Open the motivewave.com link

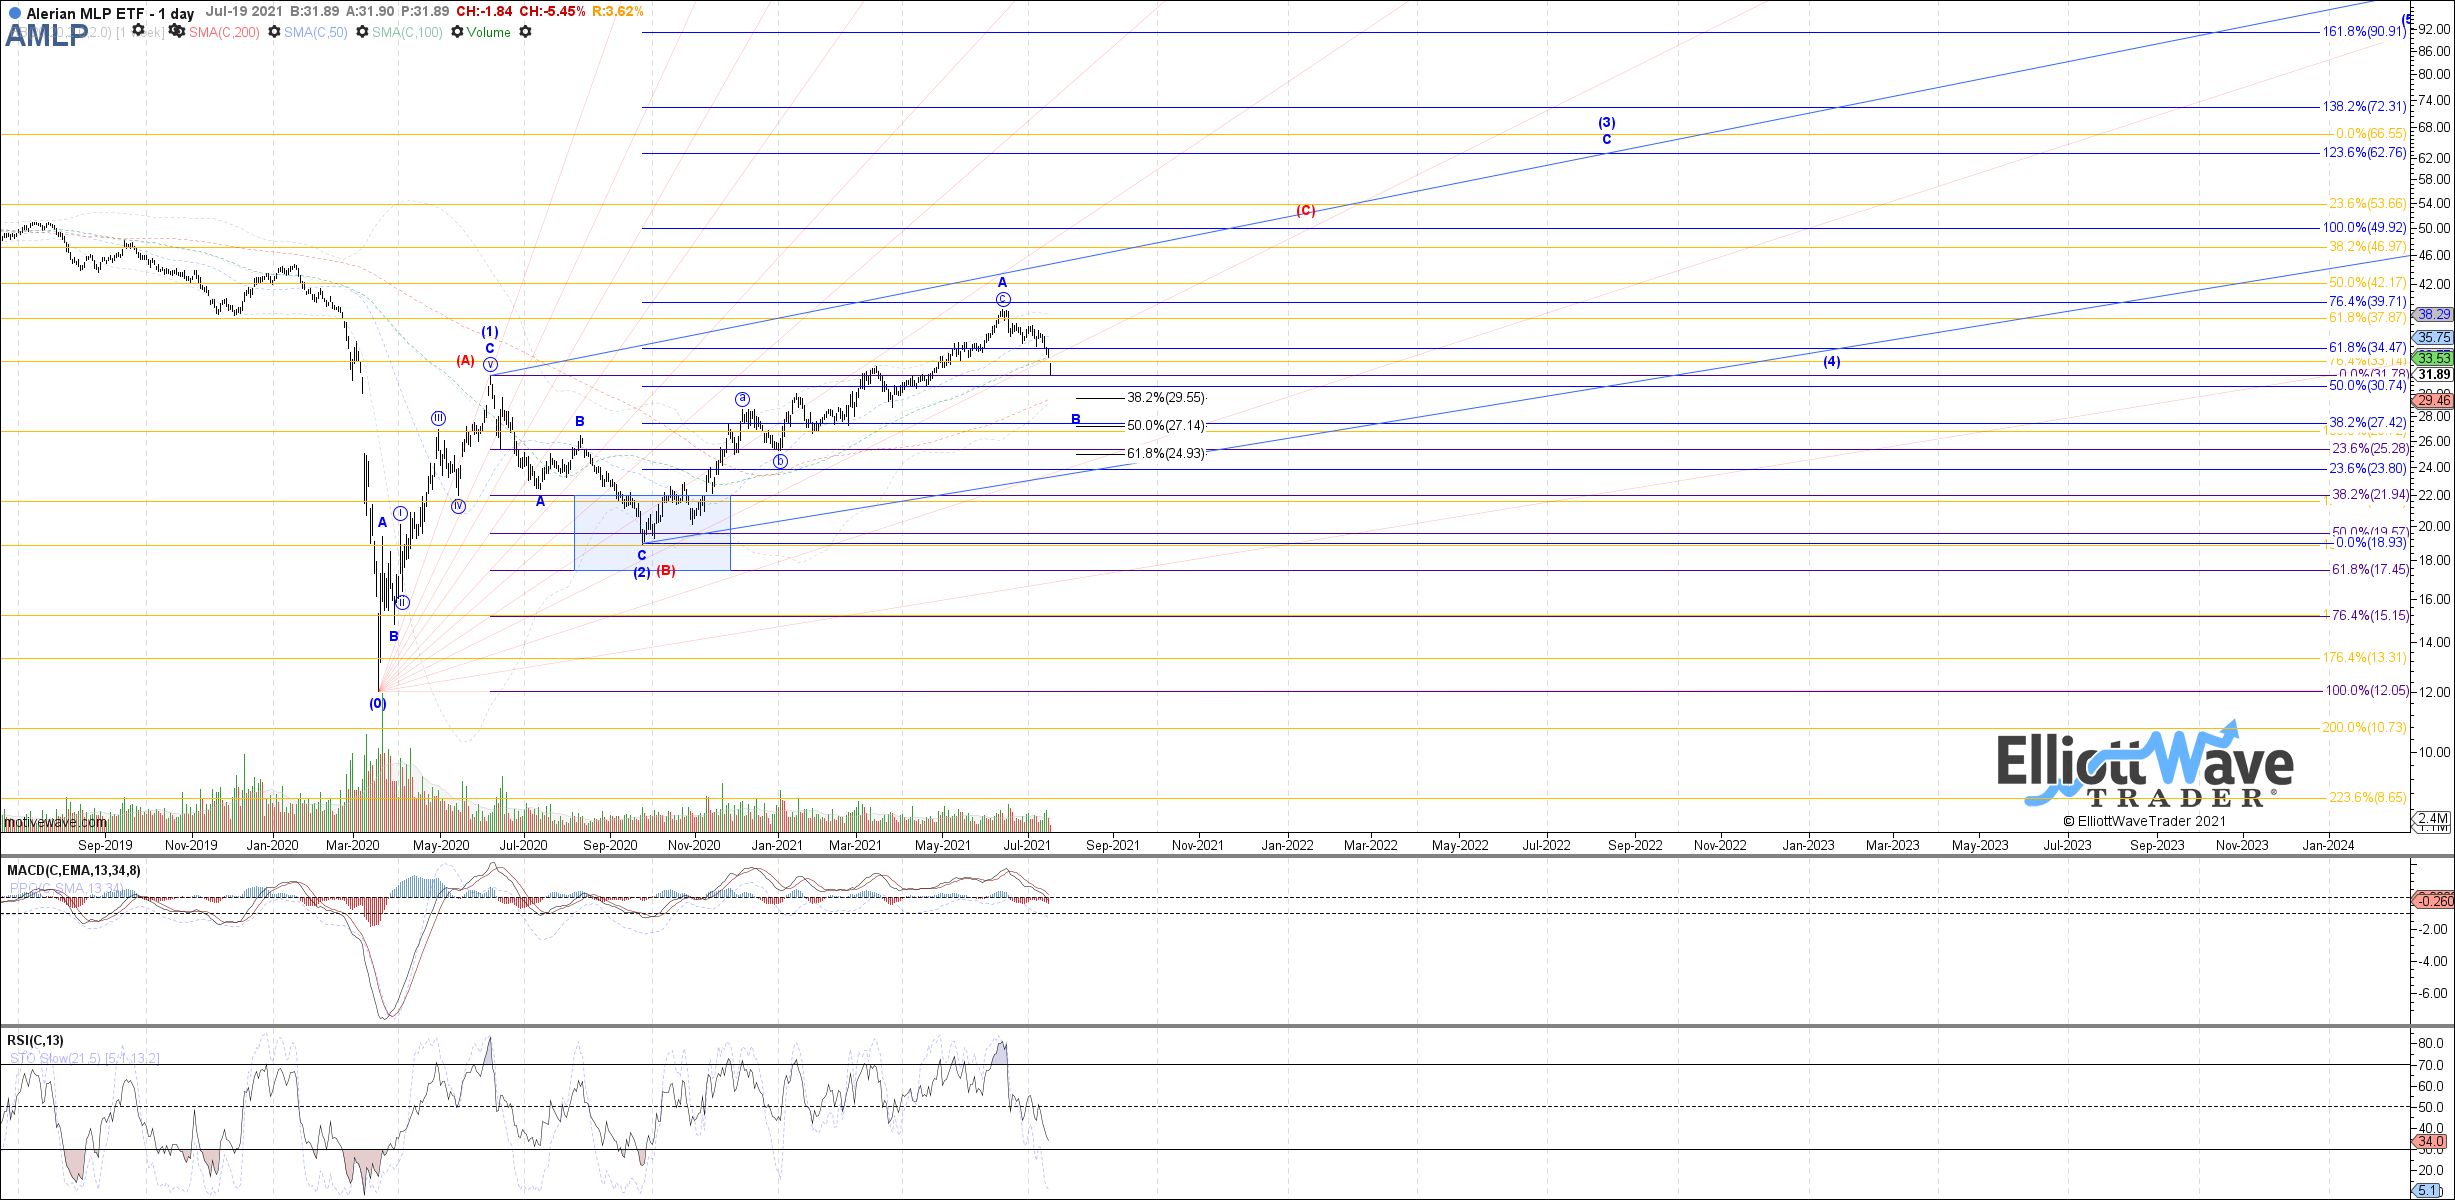pyautogui.click(x=55, y=822)
